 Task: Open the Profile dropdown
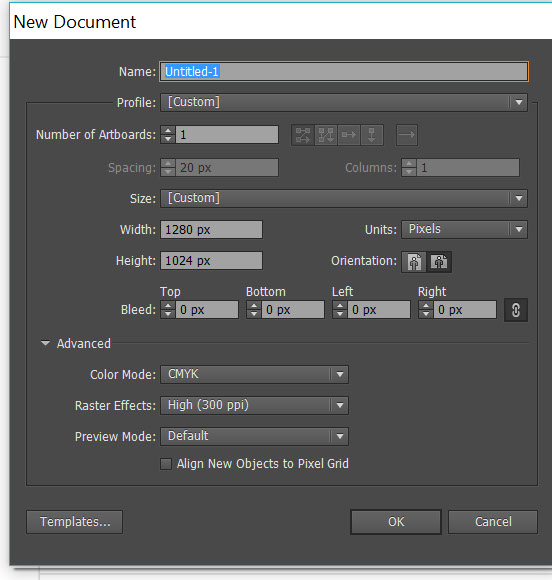(344, 102)
